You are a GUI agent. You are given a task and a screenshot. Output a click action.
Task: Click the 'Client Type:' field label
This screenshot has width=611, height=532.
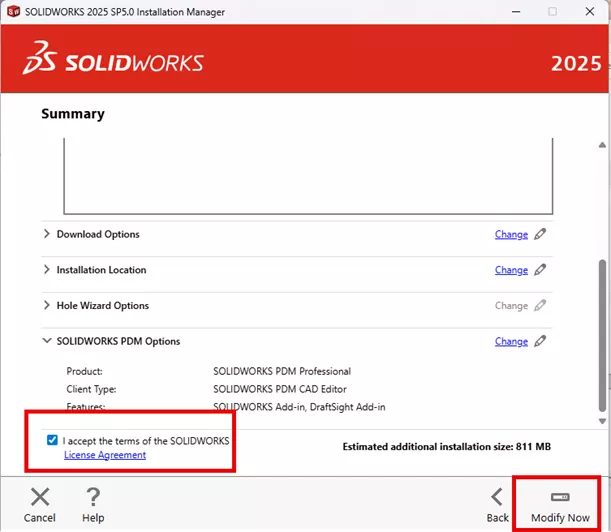click(x=91, y=389)
